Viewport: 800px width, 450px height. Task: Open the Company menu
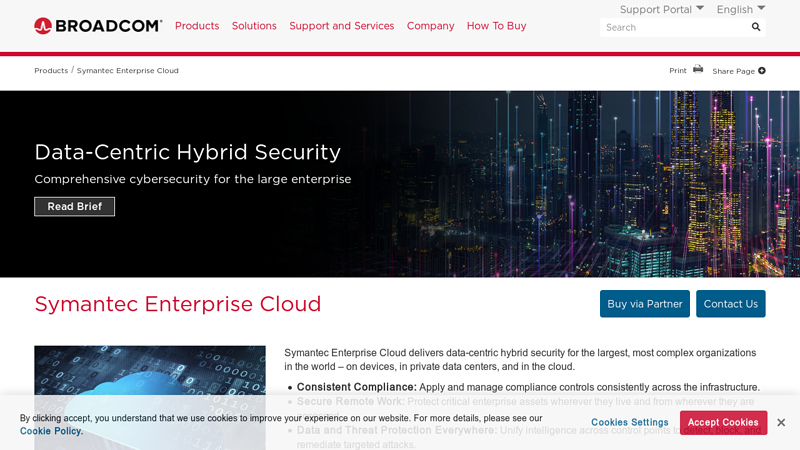[x=430, y=26]
